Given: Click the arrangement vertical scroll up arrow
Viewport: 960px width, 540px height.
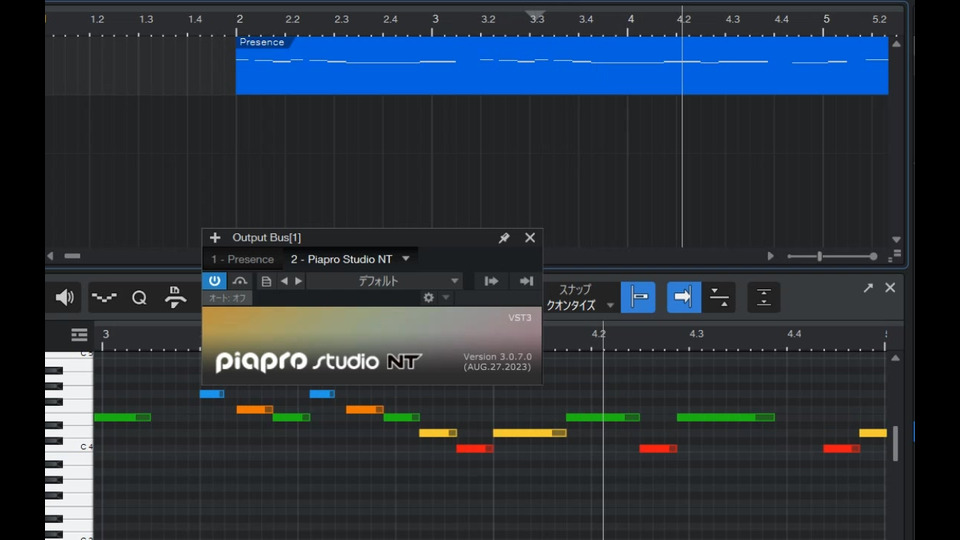Looking at the screenshot, I should point(896,44).
